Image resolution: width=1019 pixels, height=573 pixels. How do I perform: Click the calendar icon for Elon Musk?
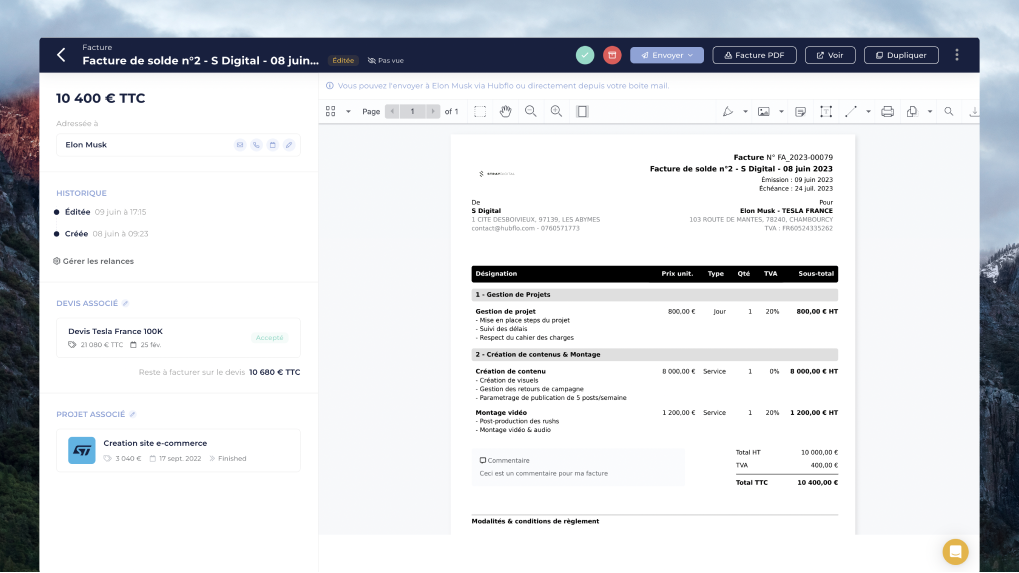click(x=272, y=145)
